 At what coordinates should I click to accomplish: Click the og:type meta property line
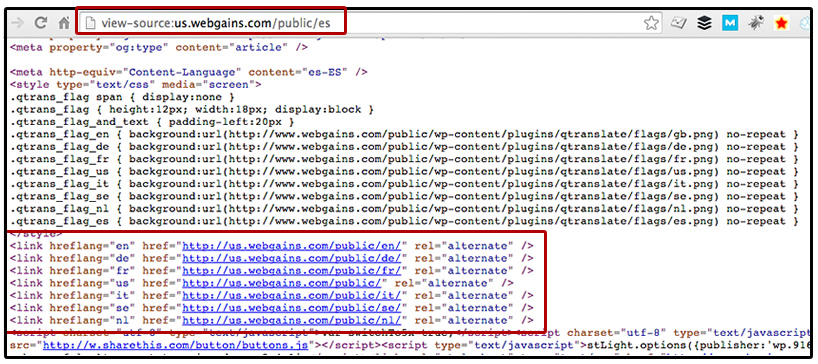(159, 48)
